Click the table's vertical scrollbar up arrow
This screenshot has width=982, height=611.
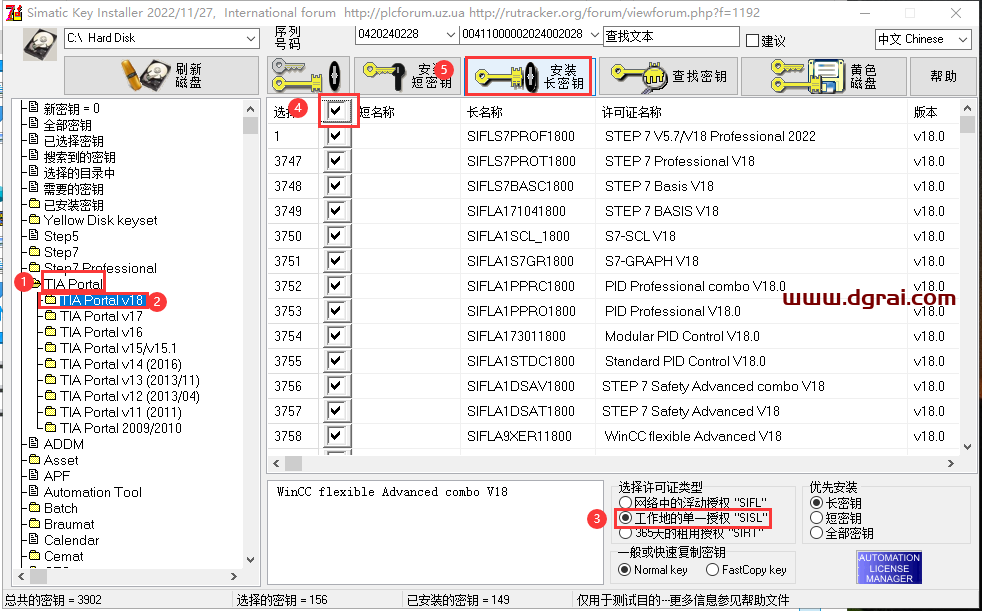pos(968,108)
